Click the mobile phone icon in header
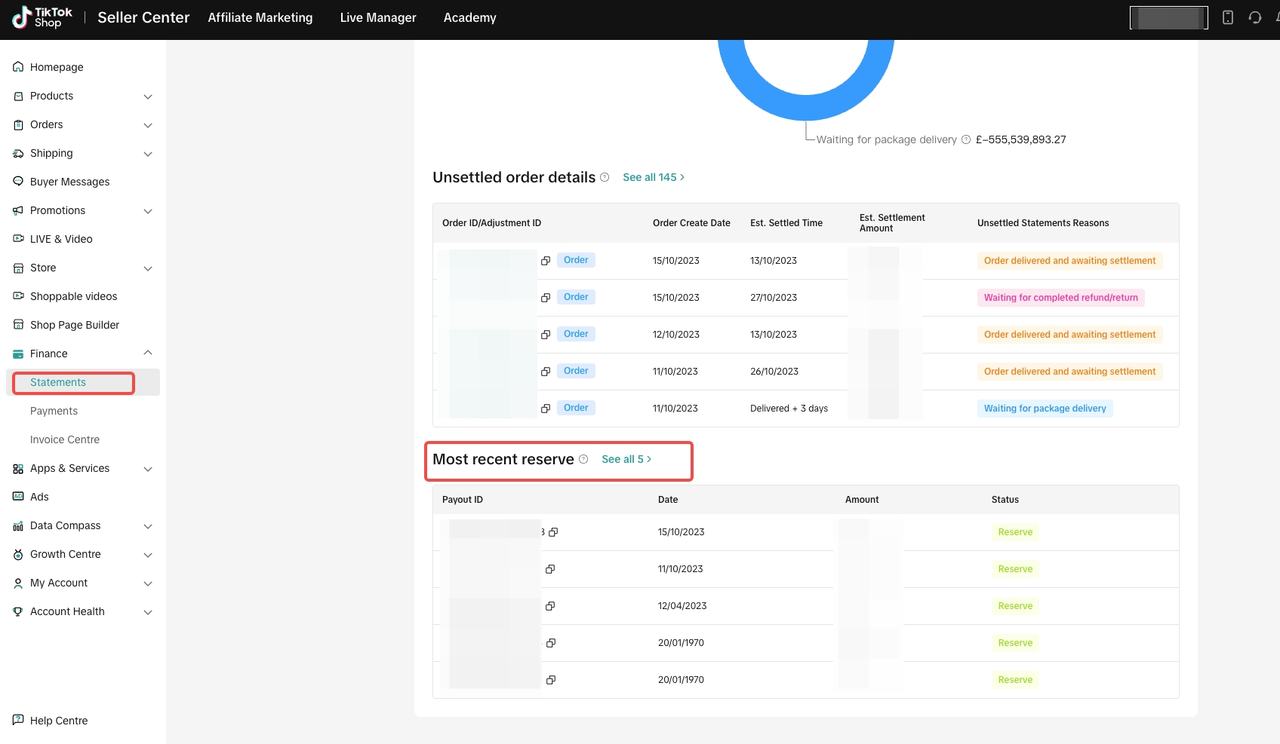 (1228, 18)
